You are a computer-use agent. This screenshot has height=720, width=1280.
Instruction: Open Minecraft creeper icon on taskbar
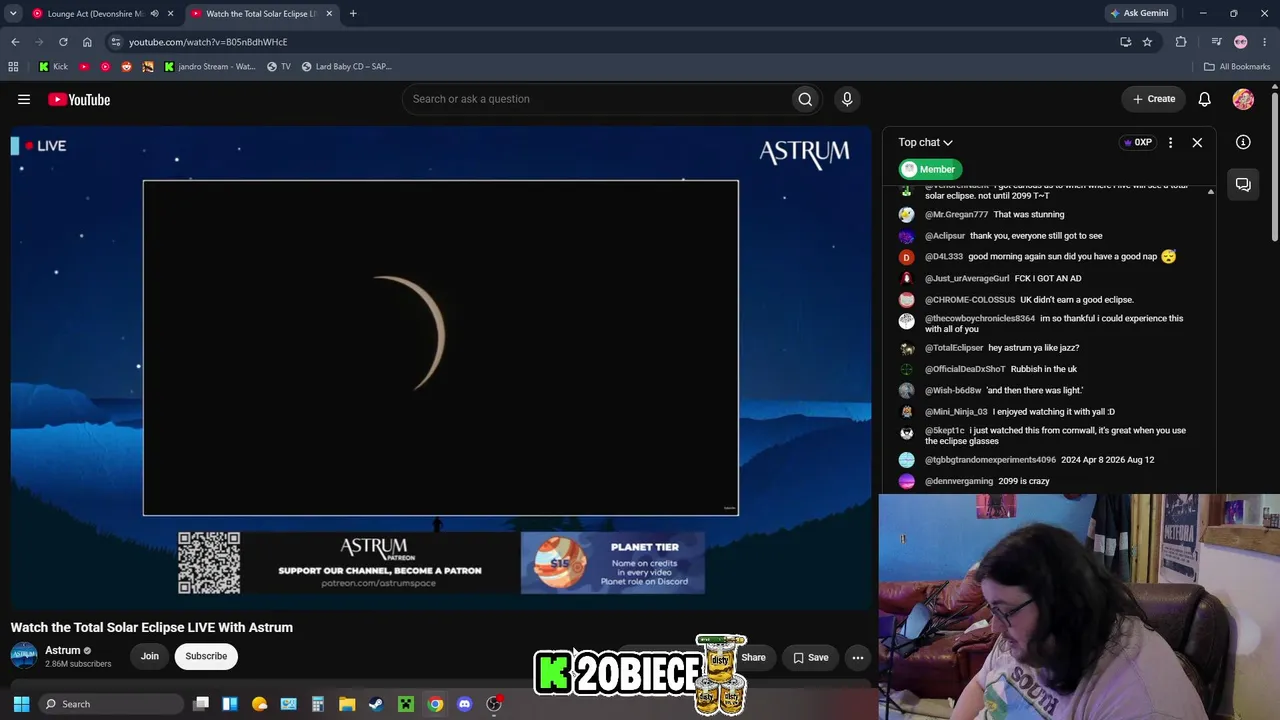pos(406,704)
